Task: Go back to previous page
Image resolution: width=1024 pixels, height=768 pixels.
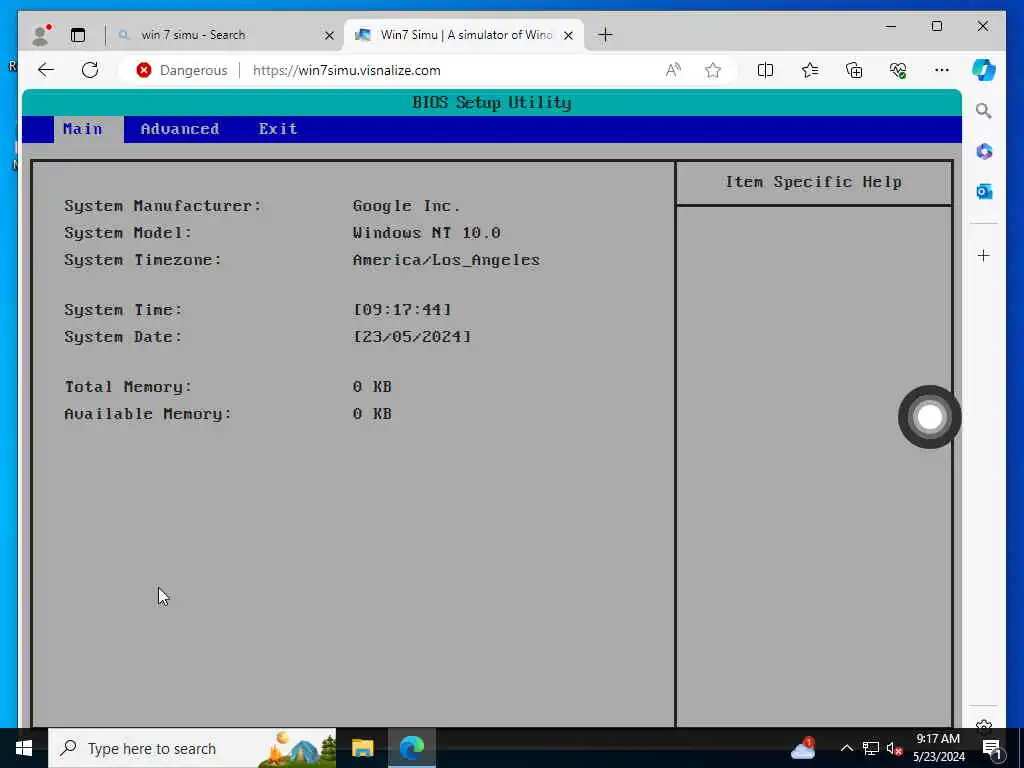Action: tap(46, 70)
